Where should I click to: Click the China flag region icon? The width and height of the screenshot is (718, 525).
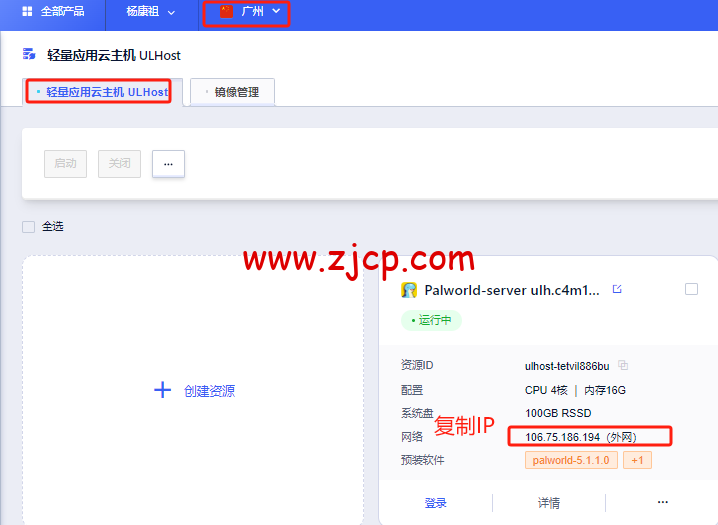point(226,11)
